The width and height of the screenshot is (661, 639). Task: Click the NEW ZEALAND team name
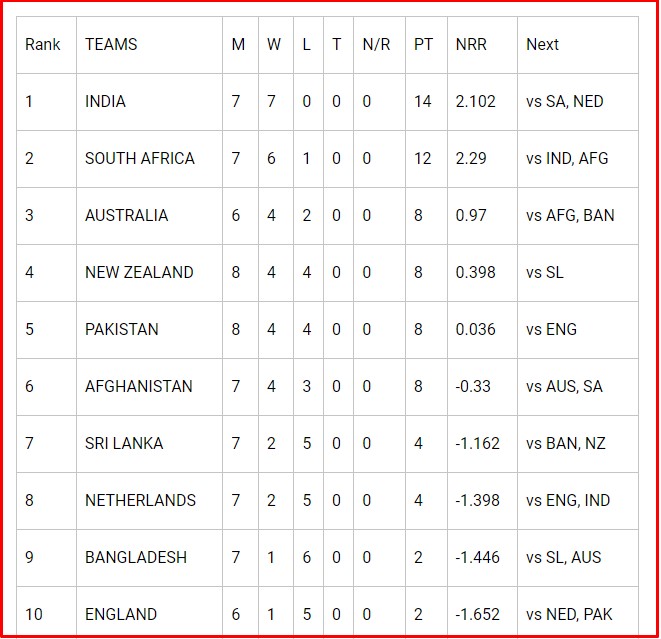[139, 272]
